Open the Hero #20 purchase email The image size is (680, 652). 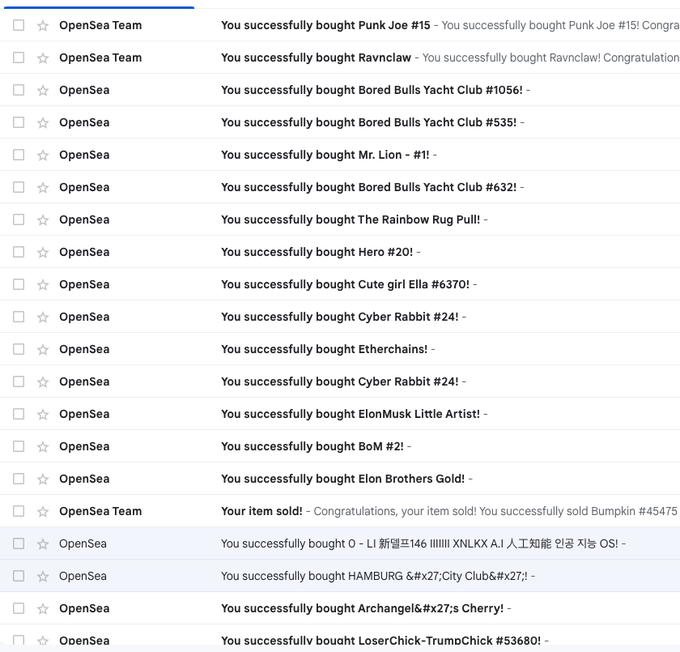coord(340,252)
